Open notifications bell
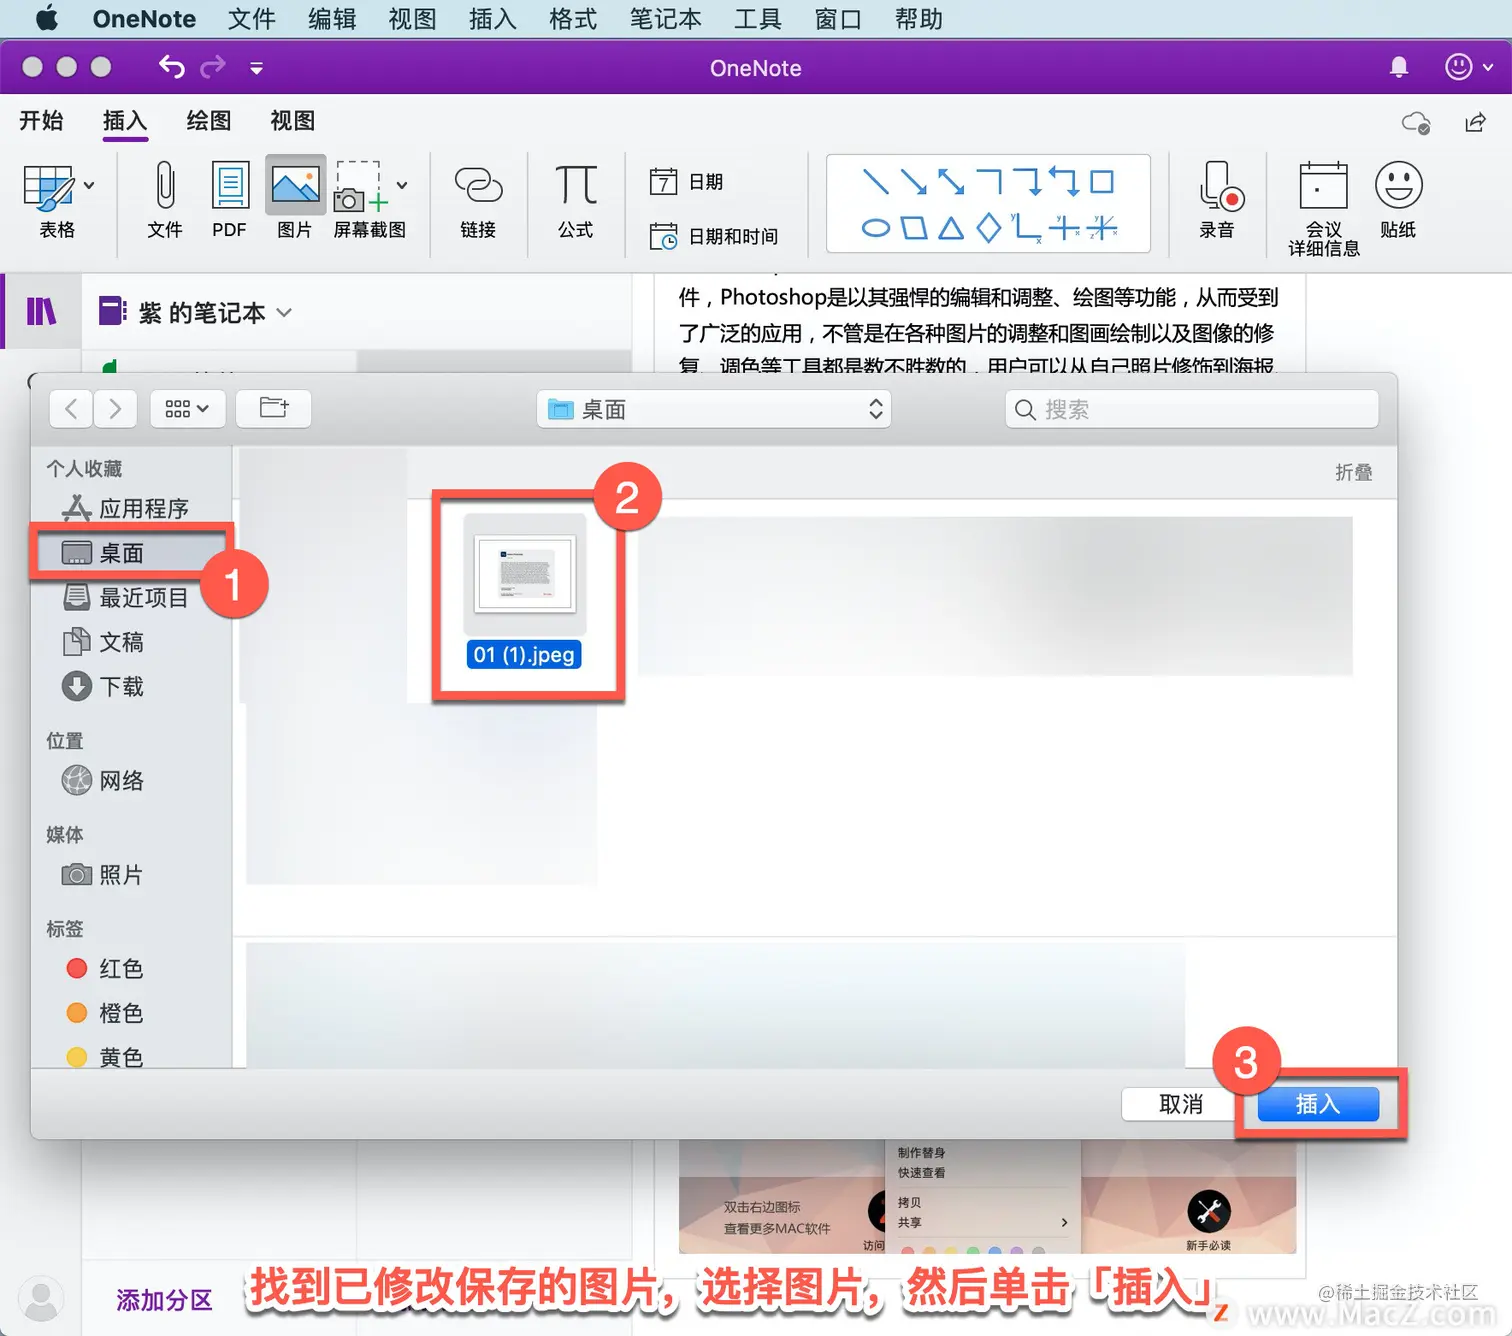 (x=1399, y=67)
